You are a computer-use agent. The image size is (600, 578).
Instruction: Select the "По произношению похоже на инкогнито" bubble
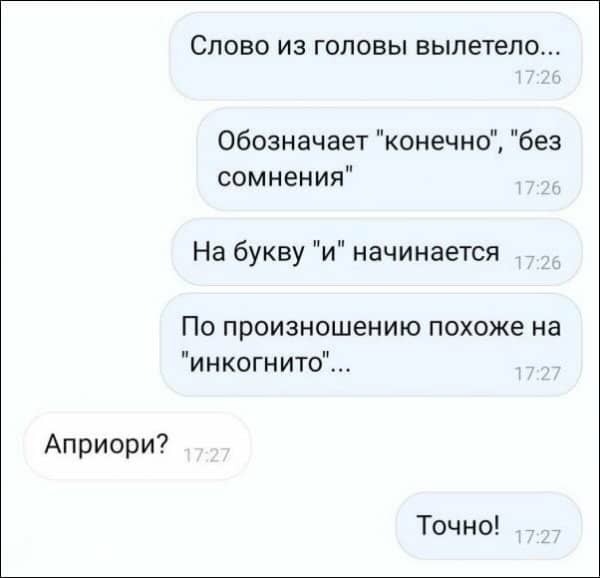coord(371,344)
